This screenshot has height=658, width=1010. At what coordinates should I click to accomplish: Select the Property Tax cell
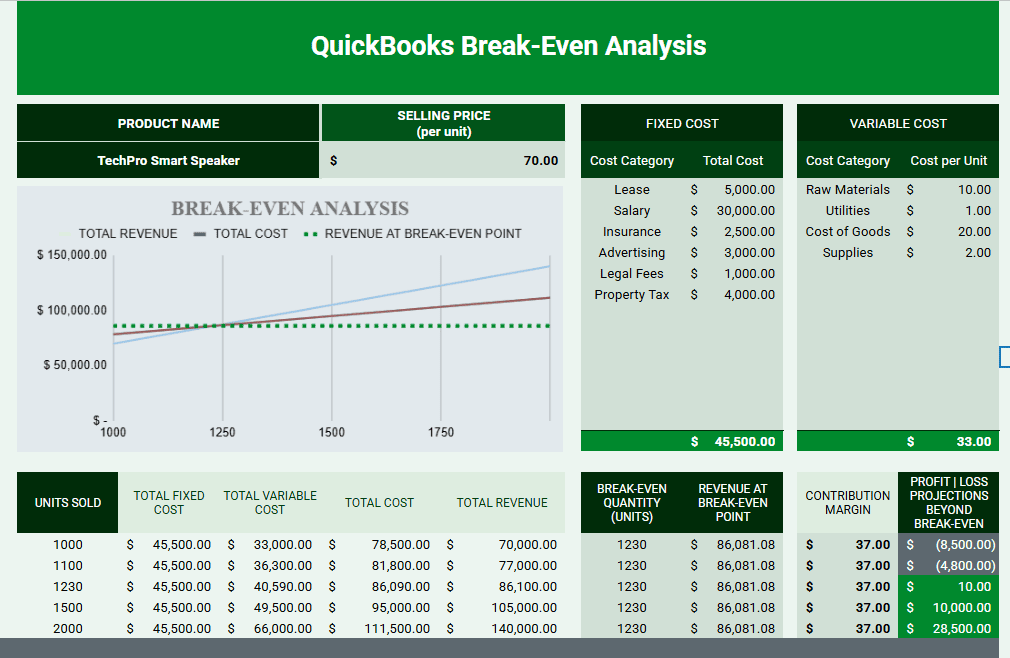[x=632, y=295]
